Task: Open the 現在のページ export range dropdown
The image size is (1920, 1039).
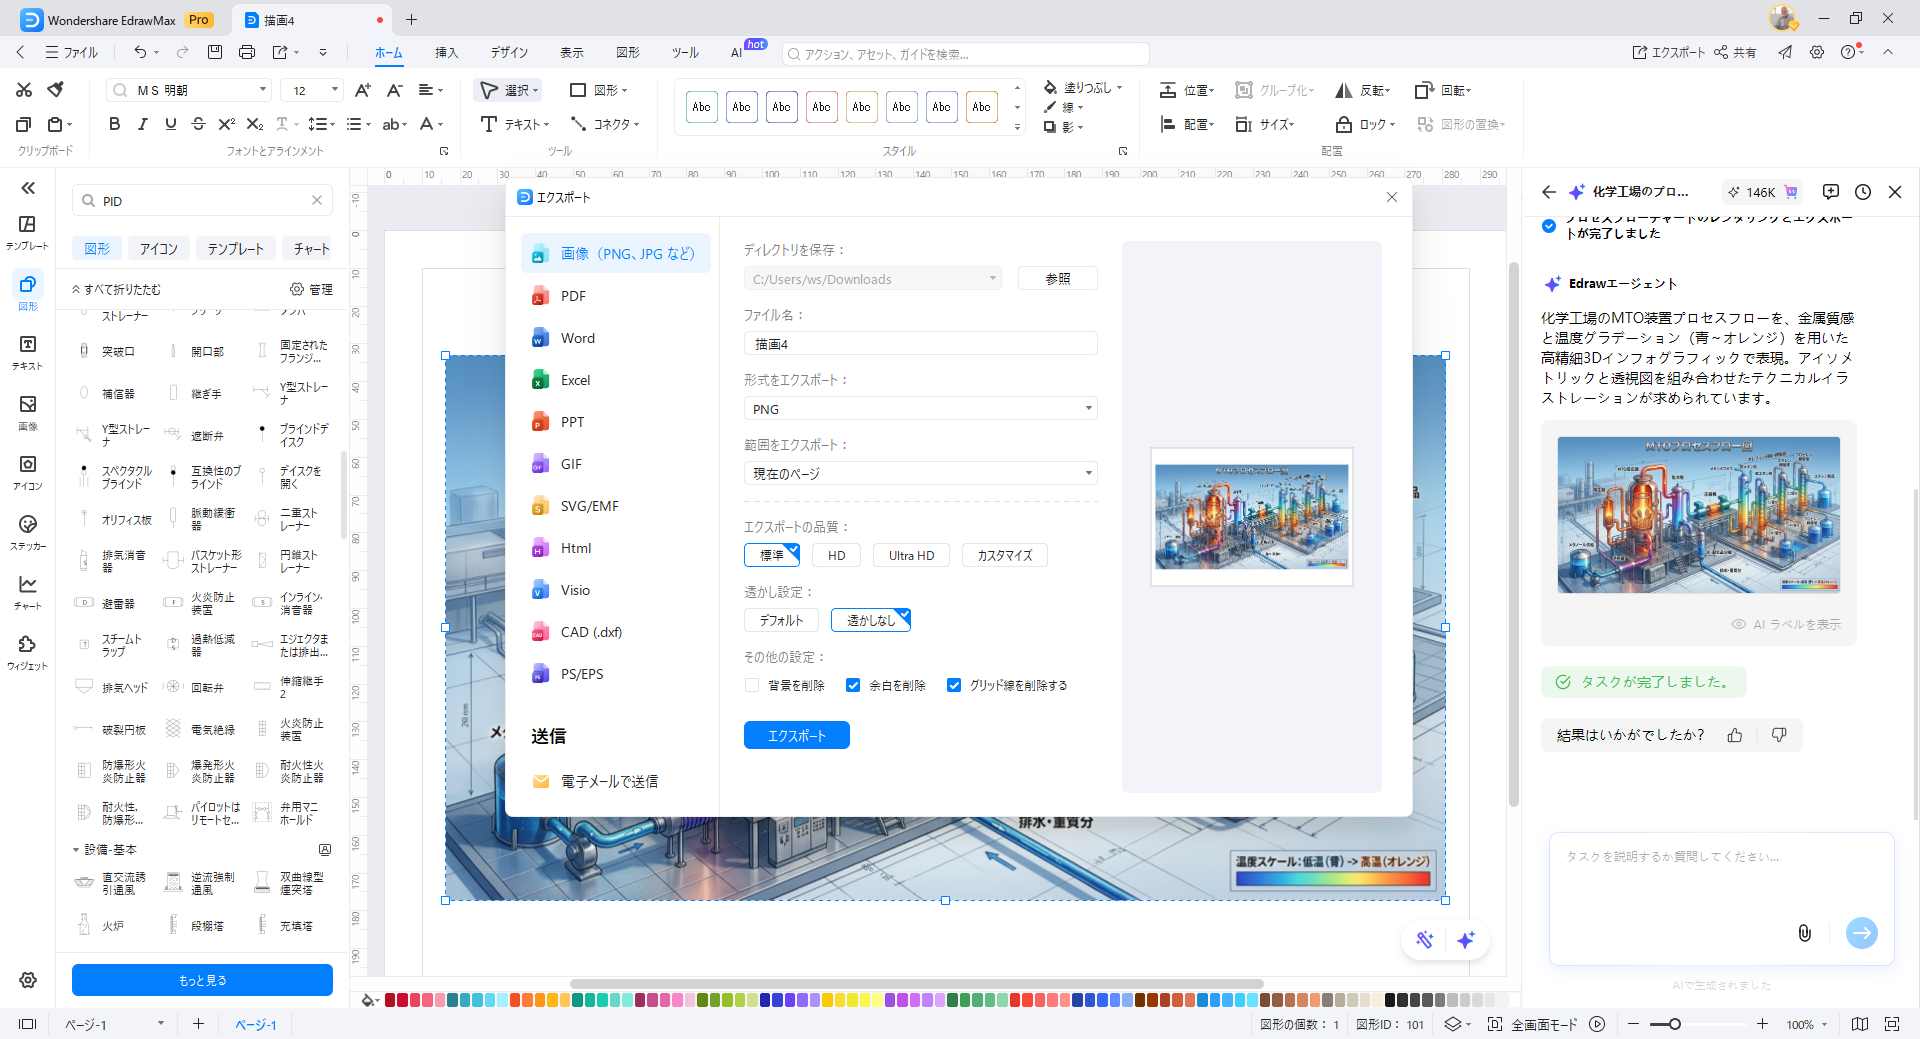Action: pos(1089,472)
